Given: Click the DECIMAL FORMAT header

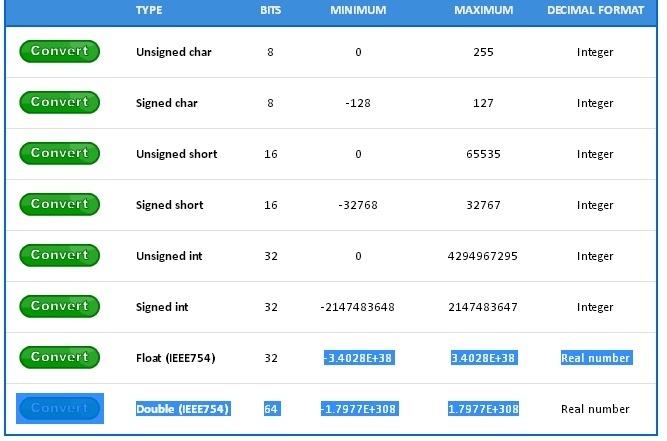Looking at the screenshot, I should (595, 10).
